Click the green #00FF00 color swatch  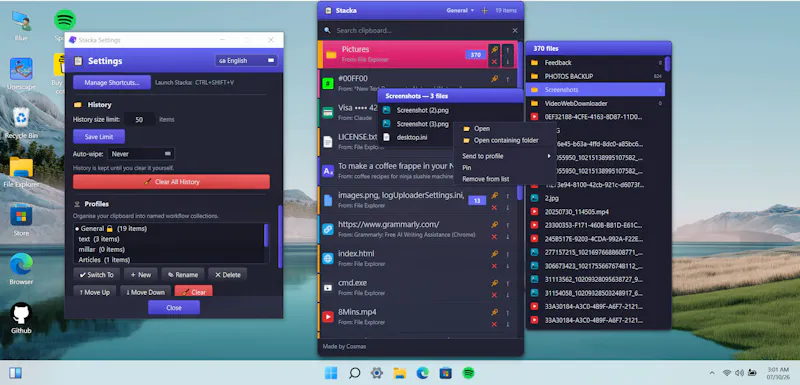point(328,84)
